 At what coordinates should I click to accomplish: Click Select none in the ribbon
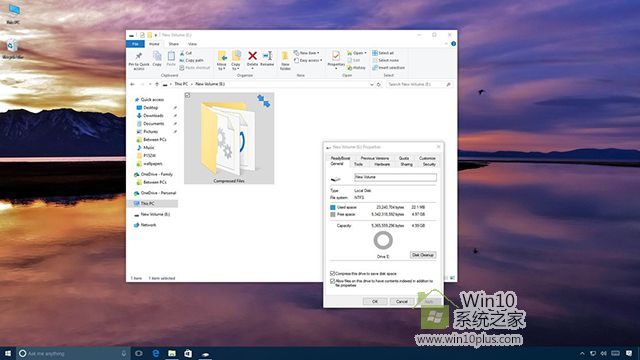[x=385, y=60]
